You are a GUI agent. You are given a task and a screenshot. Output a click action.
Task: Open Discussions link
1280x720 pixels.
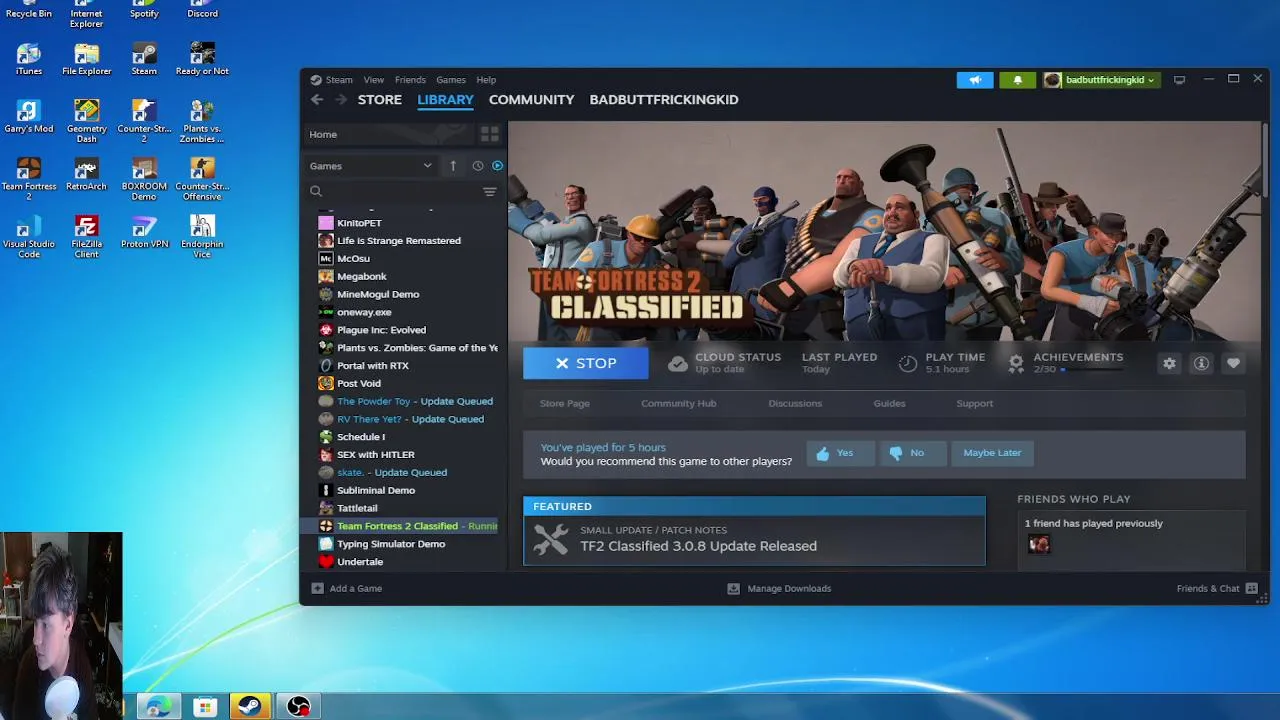pos(795,403)
